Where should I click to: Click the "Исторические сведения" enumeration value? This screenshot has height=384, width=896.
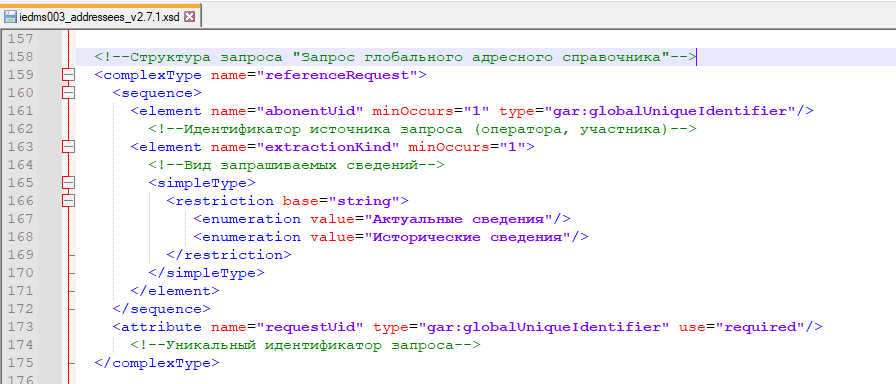tap(467, 237)
